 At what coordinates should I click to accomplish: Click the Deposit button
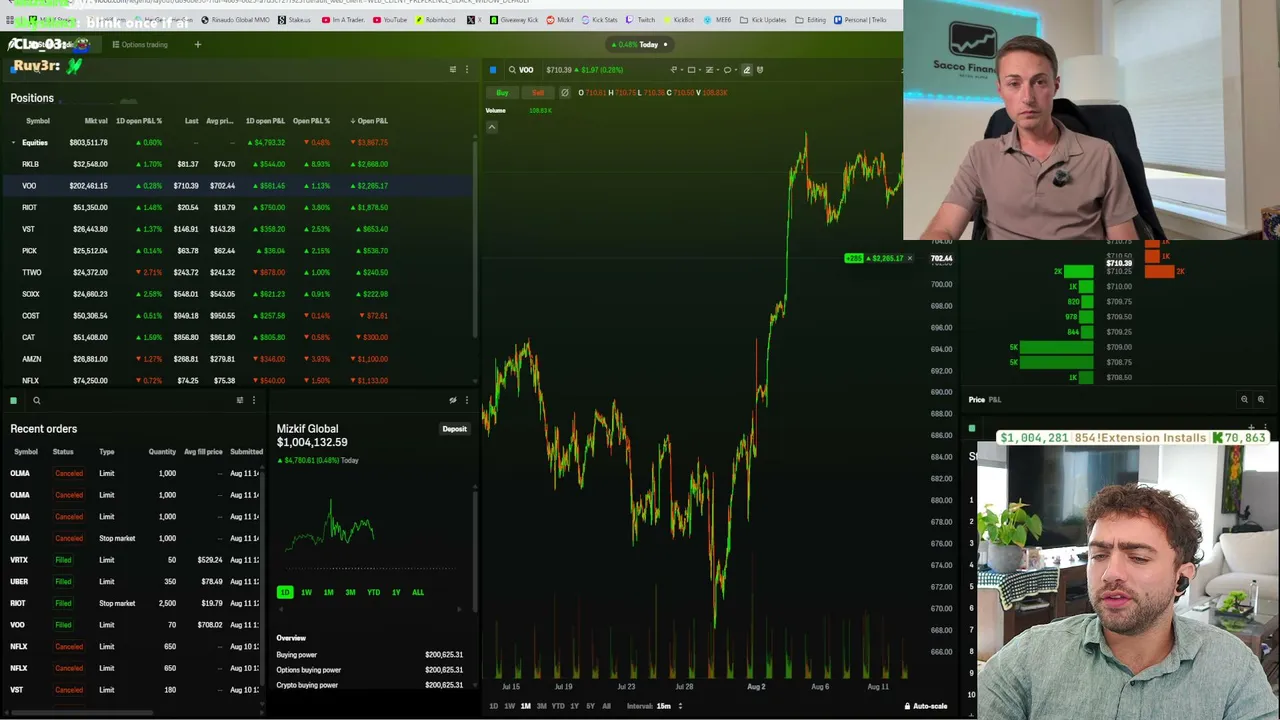455,429
